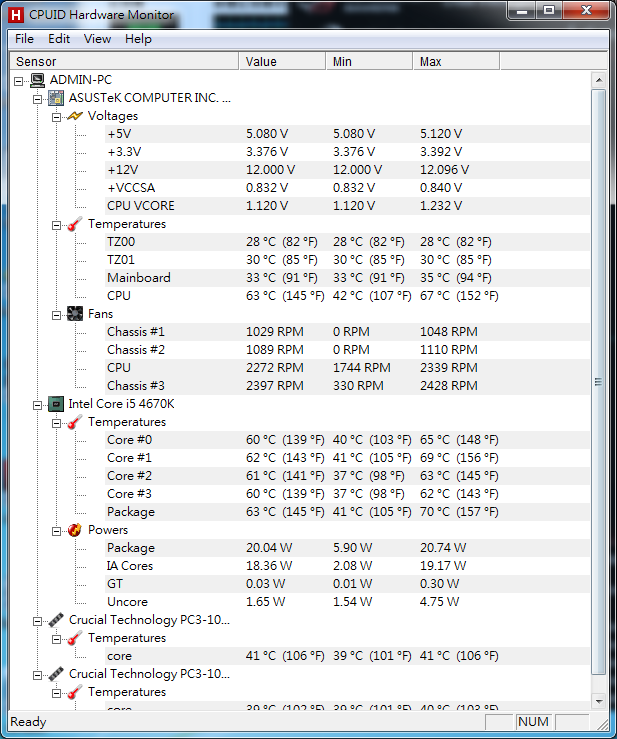
Task: Collapse the Voltages group
Action: (x=56, y=117)
